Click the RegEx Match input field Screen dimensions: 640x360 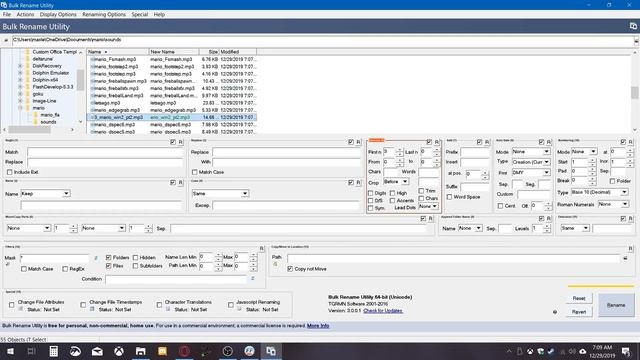tap(105, 152)
